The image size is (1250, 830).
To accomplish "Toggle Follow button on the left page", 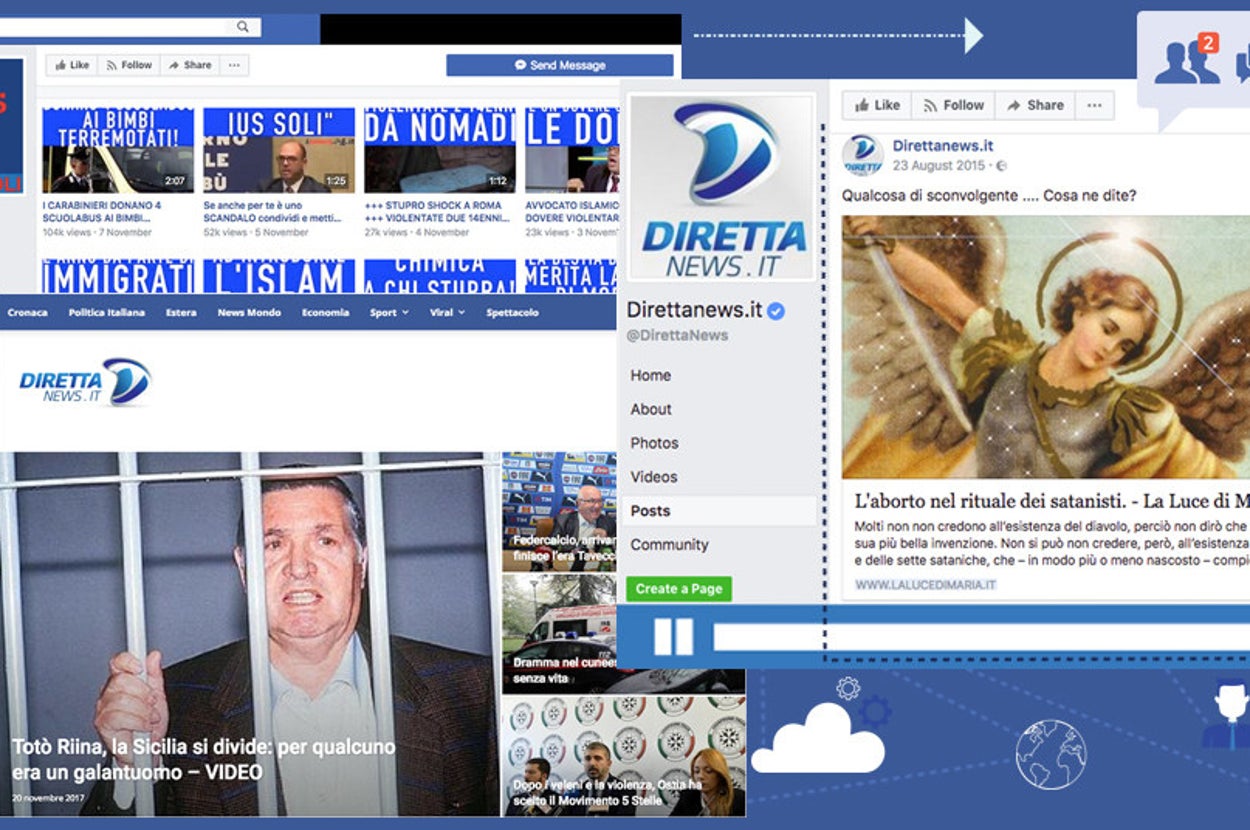I will 128,65.
